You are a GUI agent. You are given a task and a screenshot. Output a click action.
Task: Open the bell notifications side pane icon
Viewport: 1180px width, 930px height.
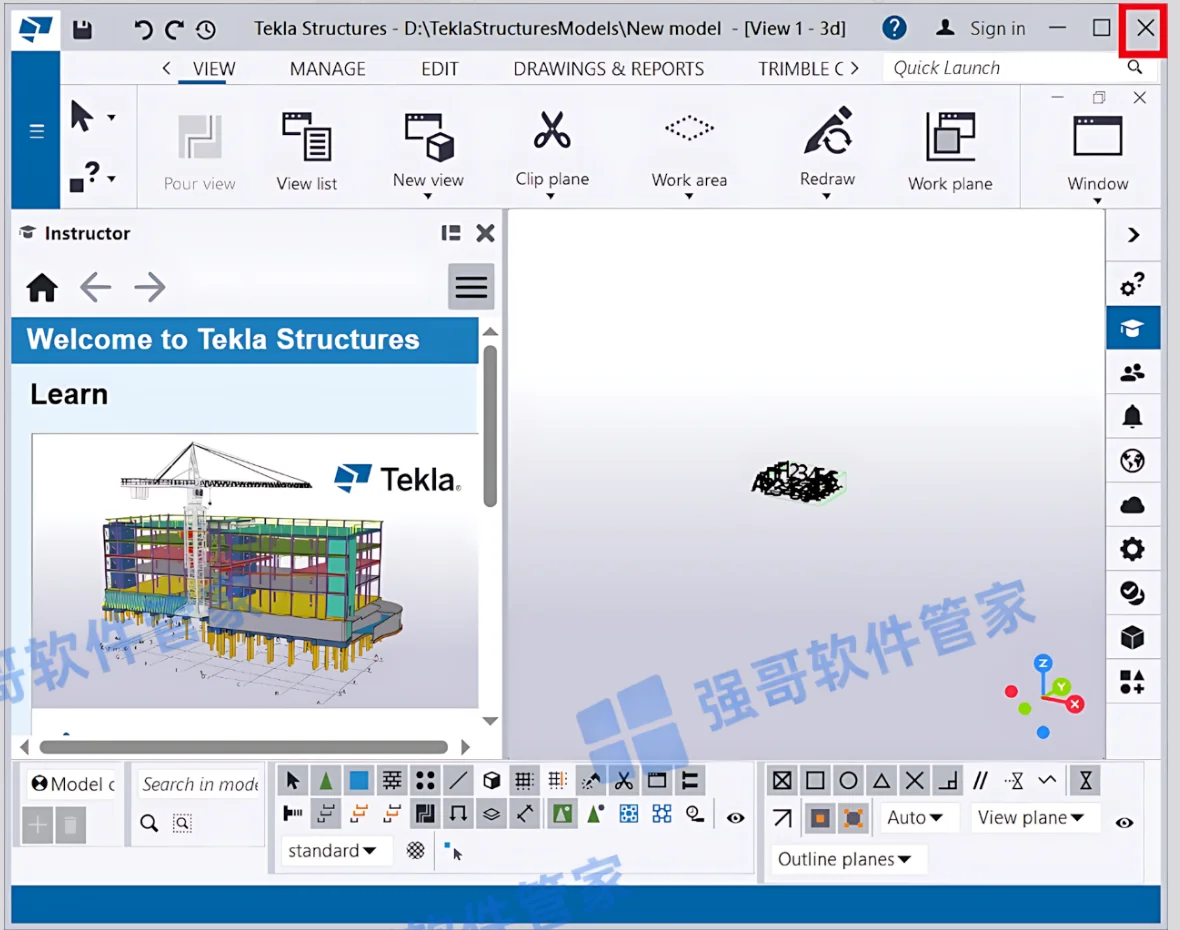point(1132,416)
